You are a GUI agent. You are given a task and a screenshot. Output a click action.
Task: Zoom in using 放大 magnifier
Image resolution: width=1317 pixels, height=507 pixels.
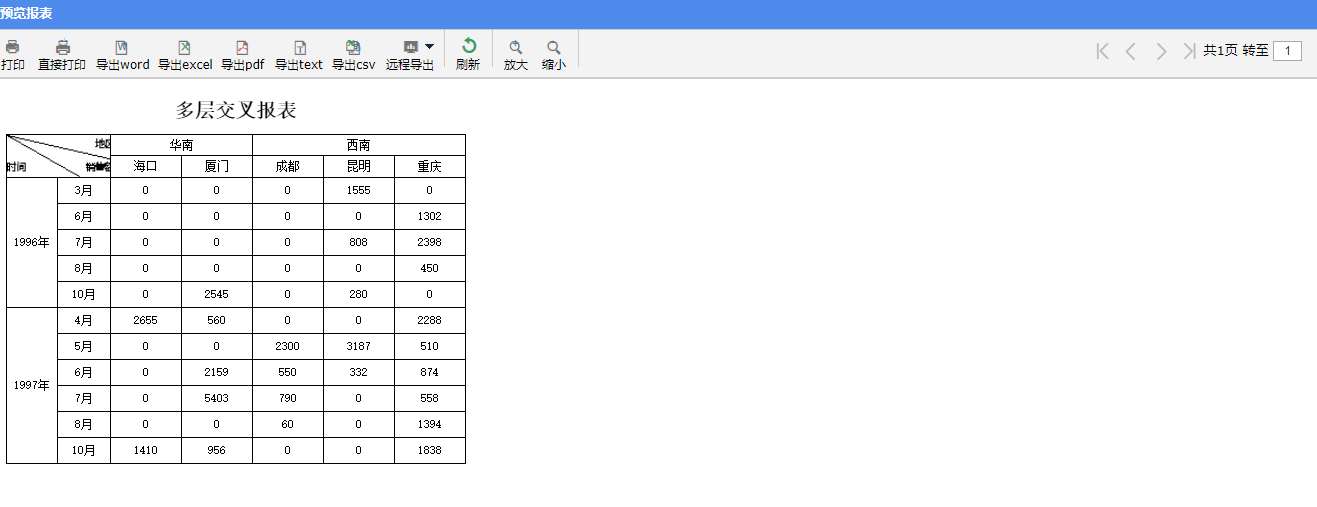[x=516, y=47]
